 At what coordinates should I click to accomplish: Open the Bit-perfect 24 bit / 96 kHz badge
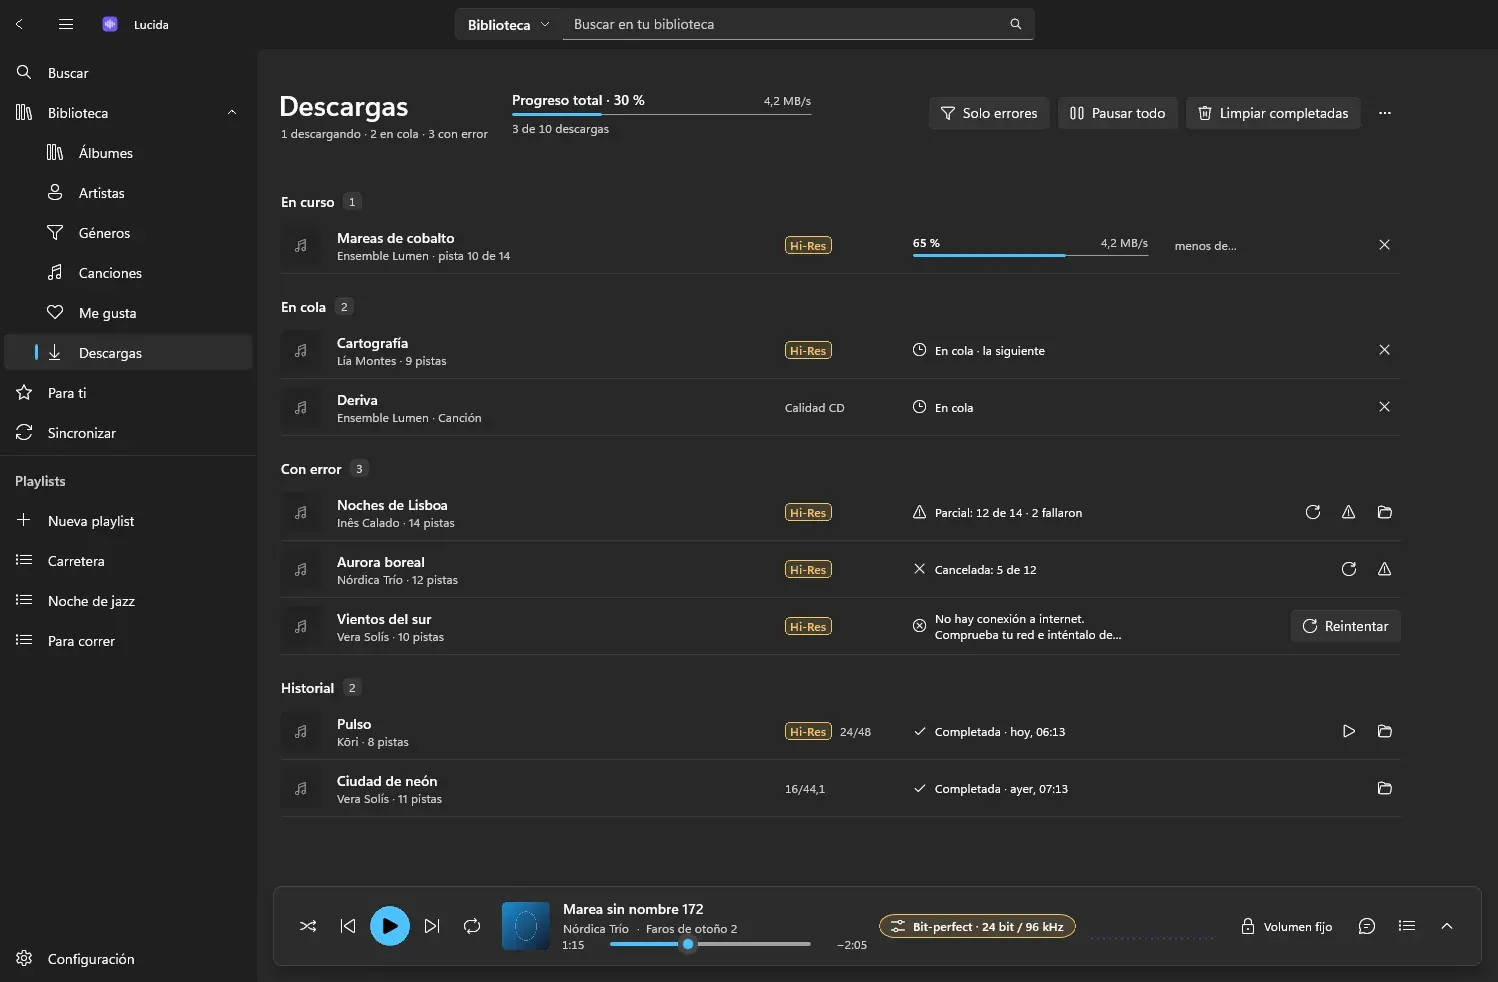pos(977,926)
